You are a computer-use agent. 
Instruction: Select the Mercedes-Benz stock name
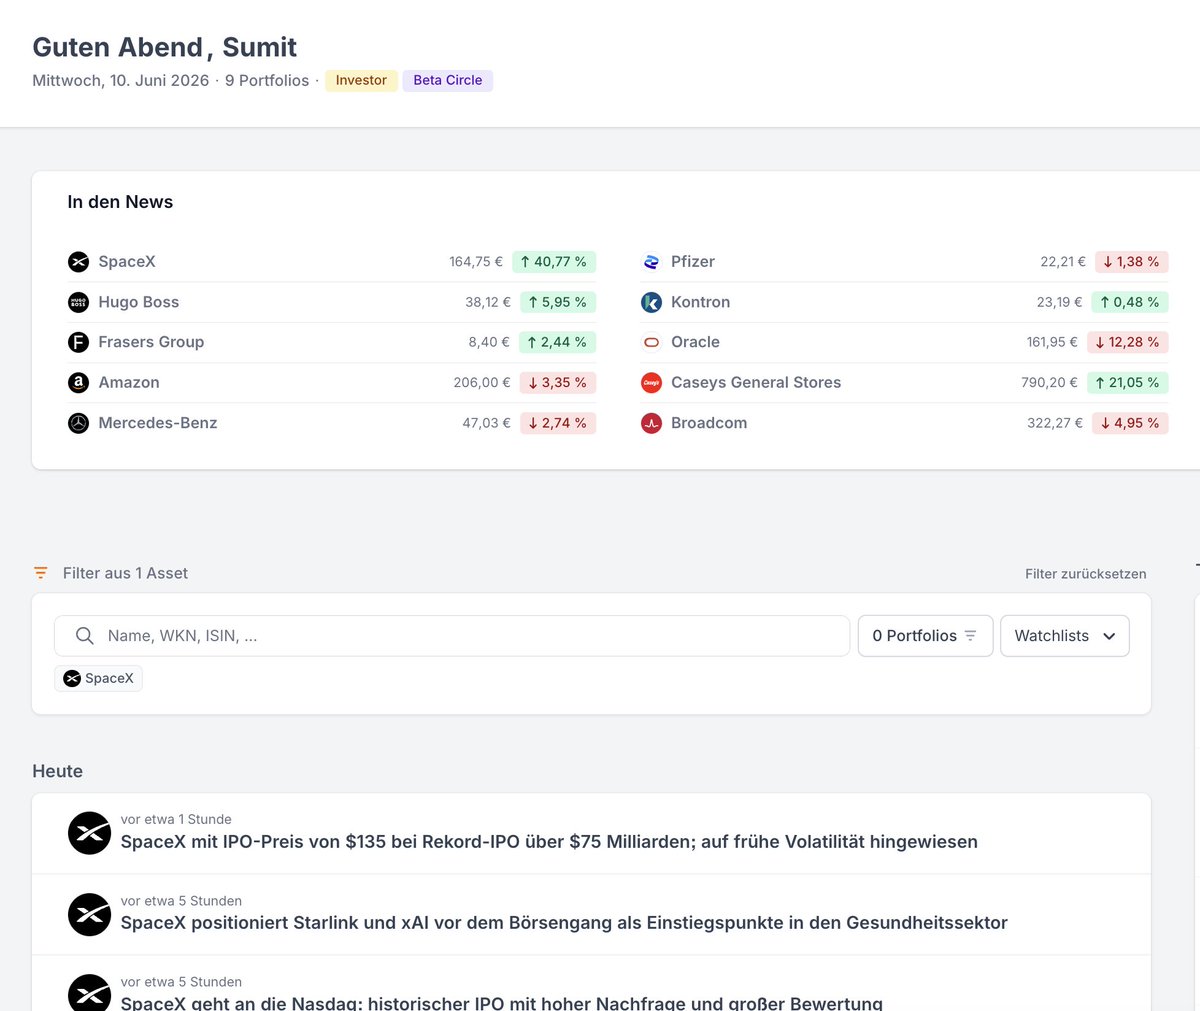[x=158, y=423]
